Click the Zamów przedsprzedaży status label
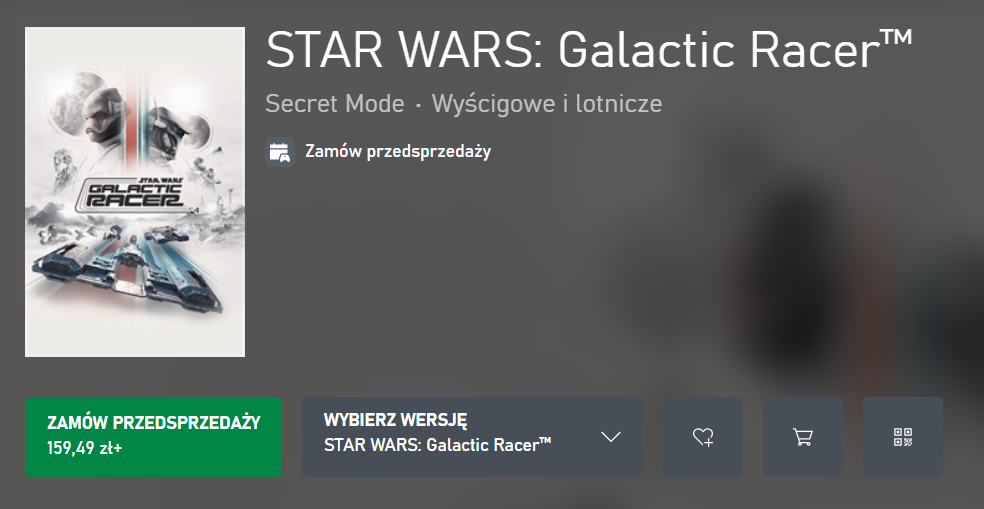 398,152
